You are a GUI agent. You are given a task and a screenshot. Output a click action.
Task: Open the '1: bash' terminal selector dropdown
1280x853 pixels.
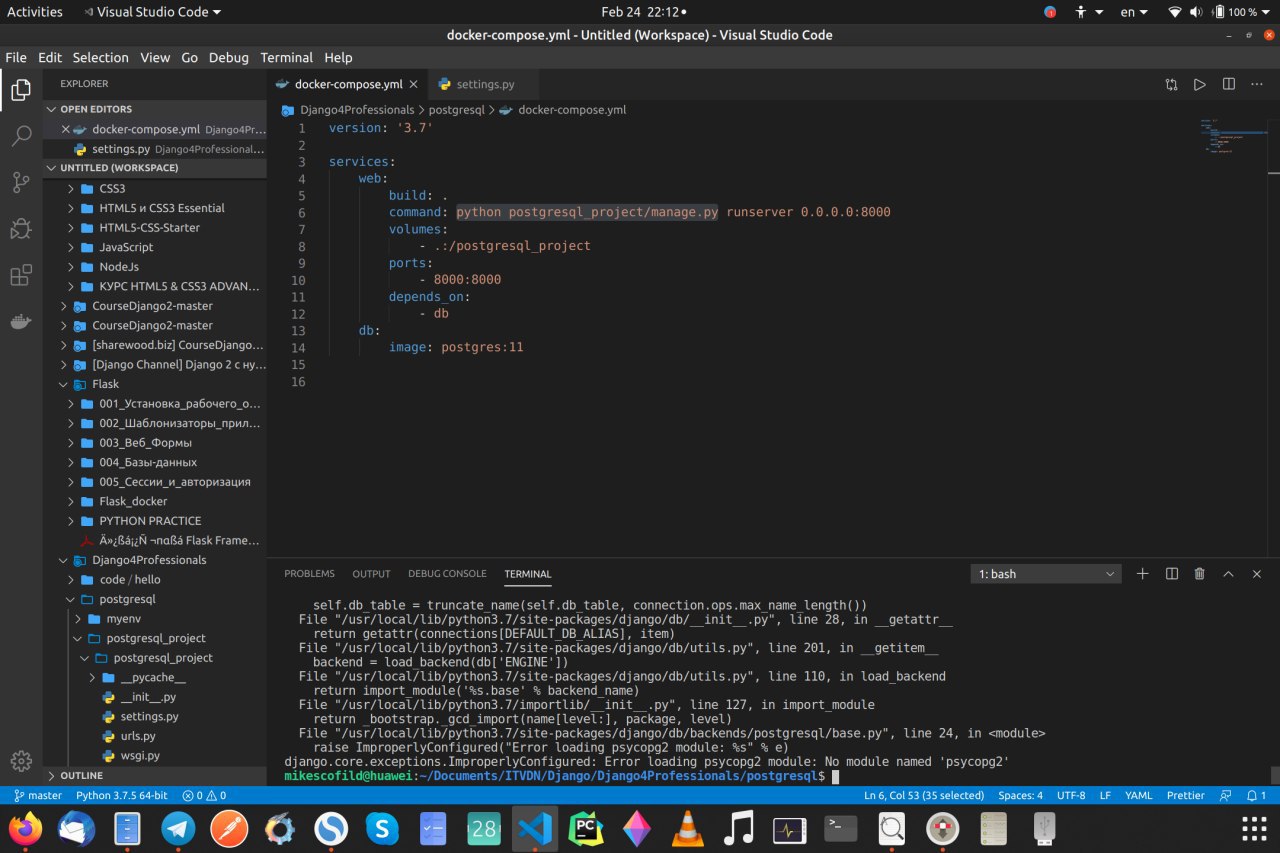click(x=1046, y=574)
